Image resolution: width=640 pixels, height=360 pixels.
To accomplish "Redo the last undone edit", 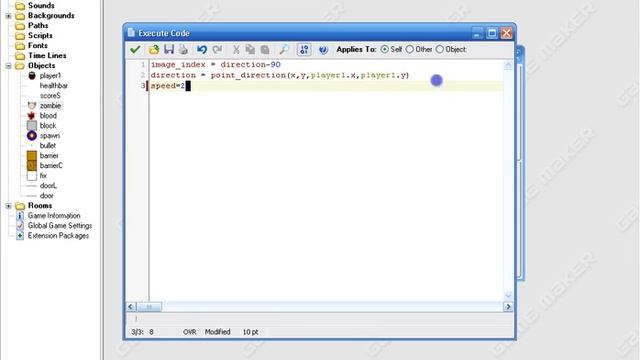I will click(217, 49).
